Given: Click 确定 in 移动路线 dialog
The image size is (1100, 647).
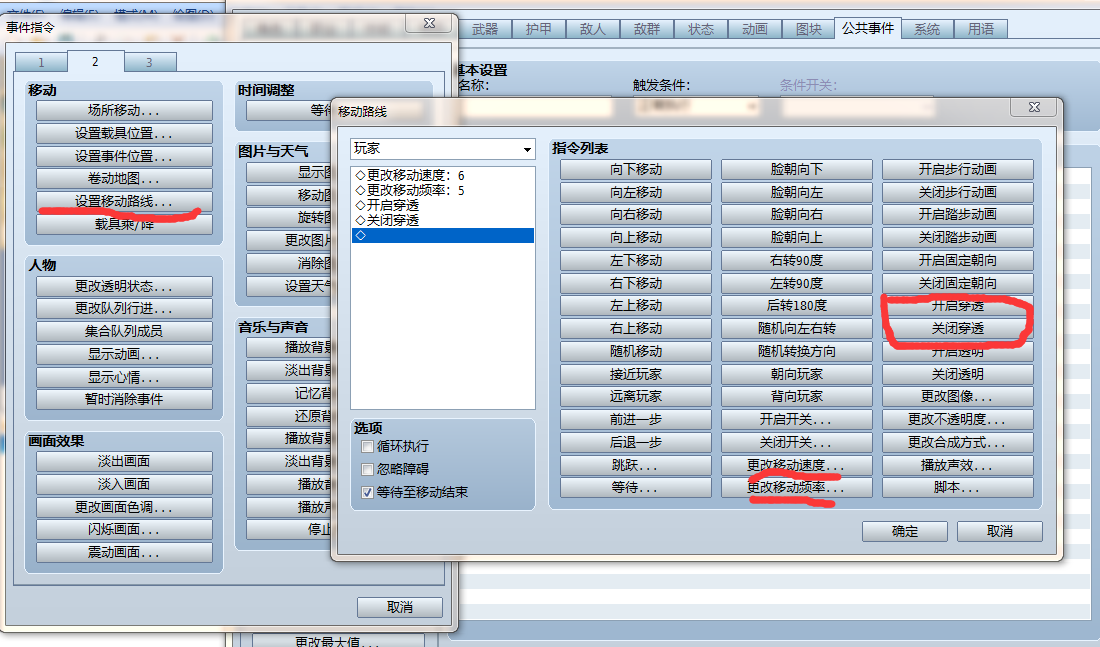Looking at the screenshot, I should coord(905,531).
